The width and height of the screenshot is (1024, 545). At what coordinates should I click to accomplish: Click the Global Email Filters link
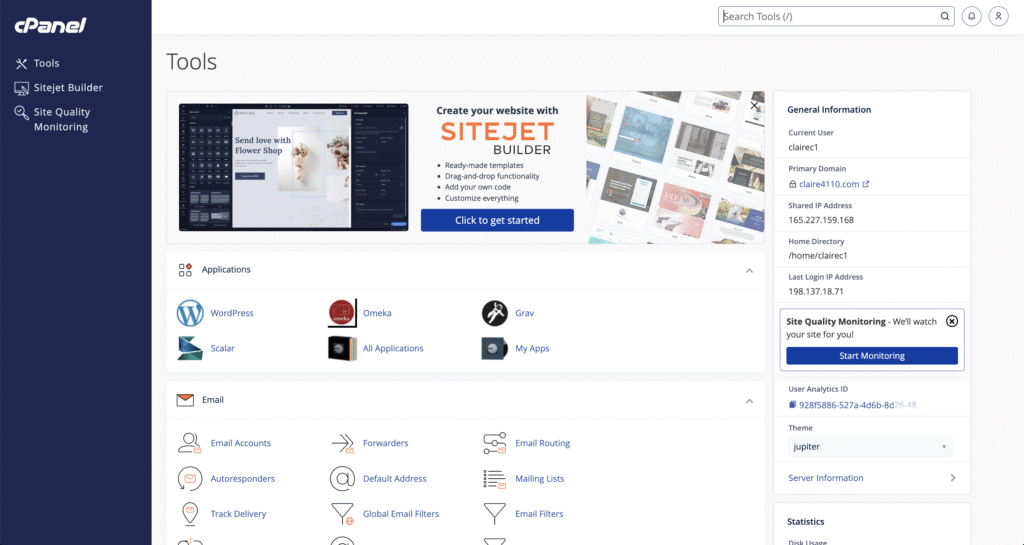tap(401, 514)
